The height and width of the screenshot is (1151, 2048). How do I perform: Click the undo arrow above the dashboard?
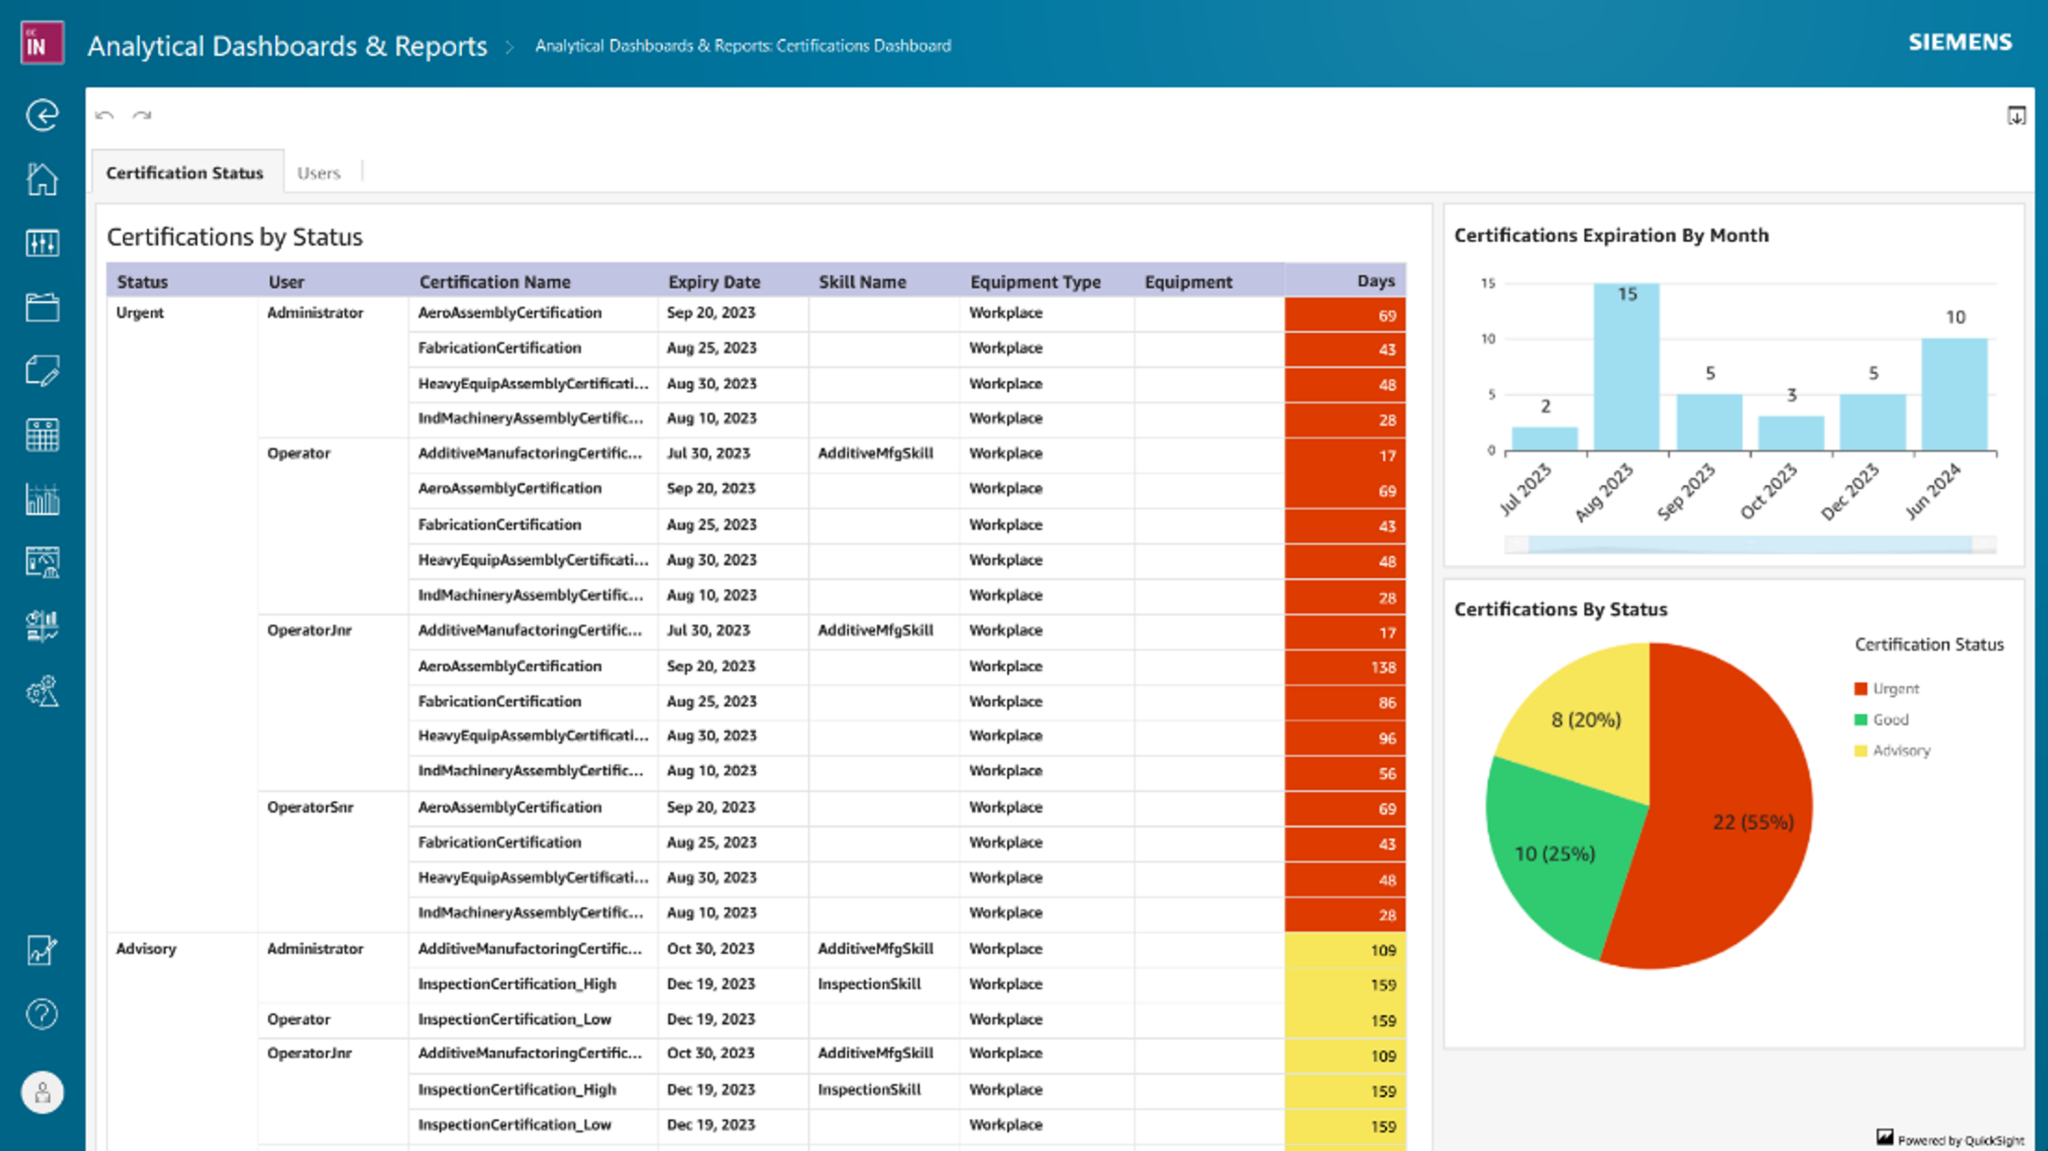[x=105, y=115]
